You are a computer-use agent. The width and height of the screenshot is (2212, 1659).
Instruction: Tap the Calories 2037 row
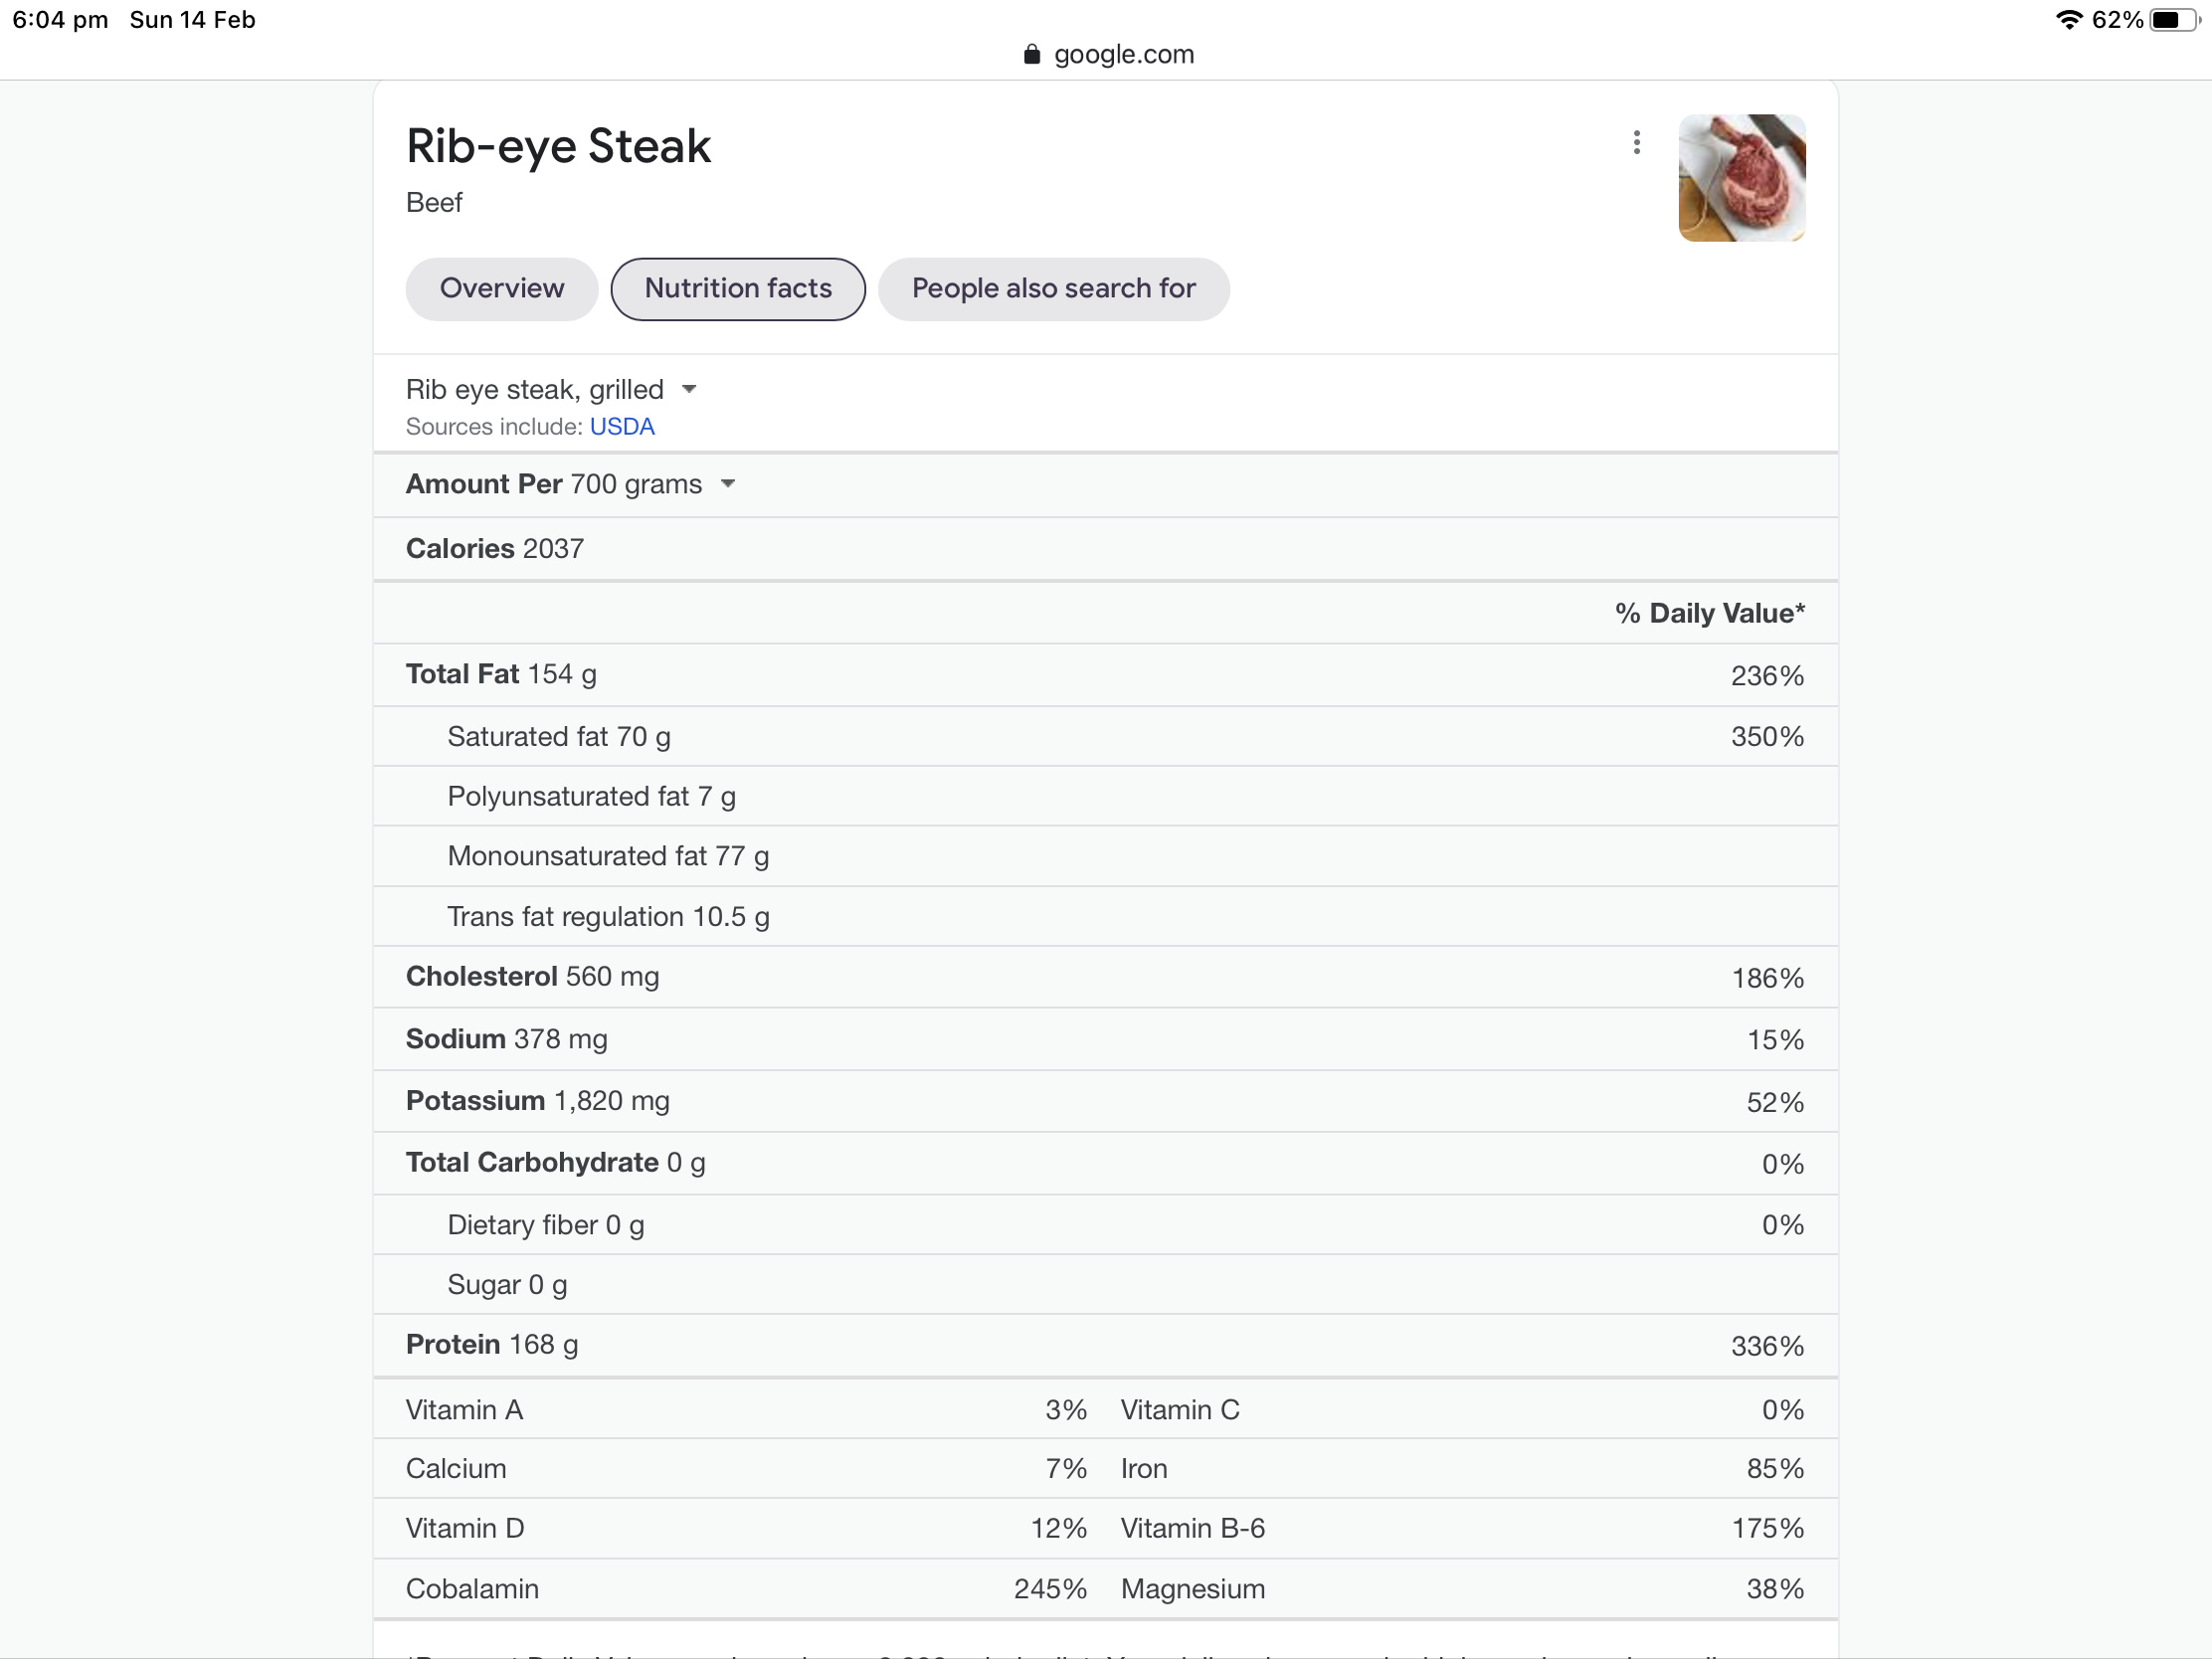pos(1105,549)
